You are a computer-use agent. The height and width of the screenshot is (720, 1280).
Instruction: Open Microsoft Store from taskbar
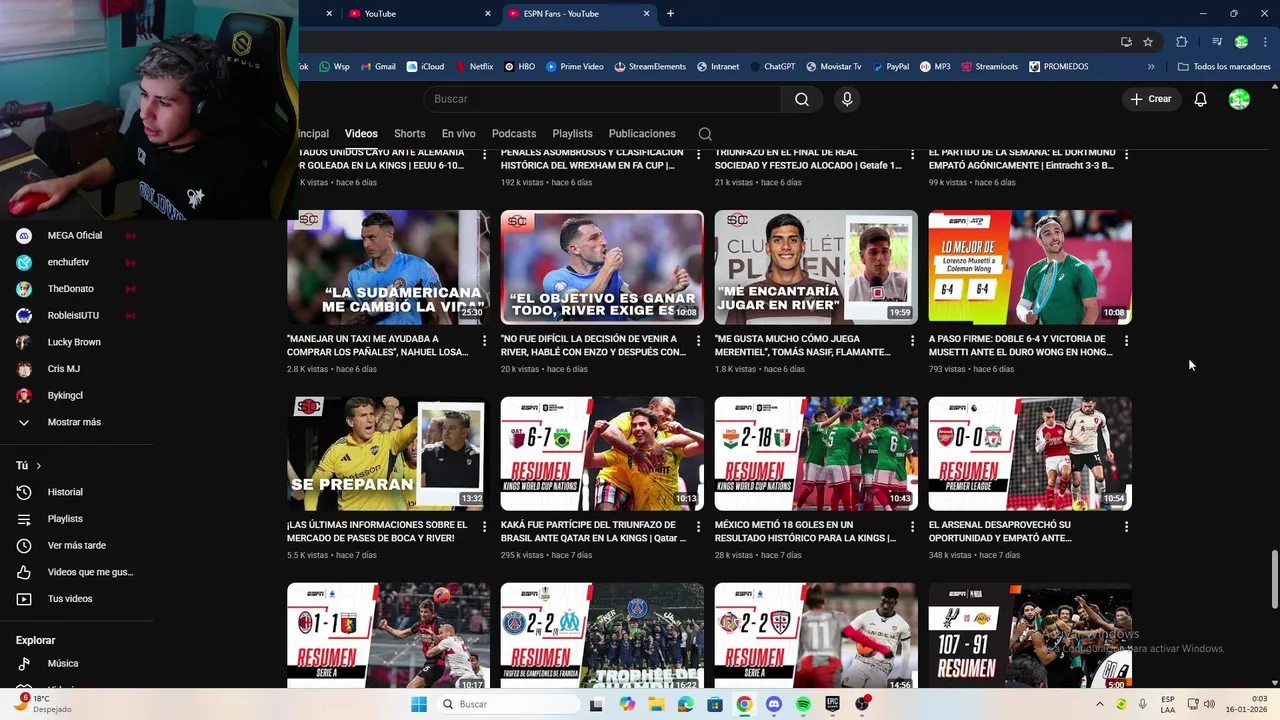[715, 704]
